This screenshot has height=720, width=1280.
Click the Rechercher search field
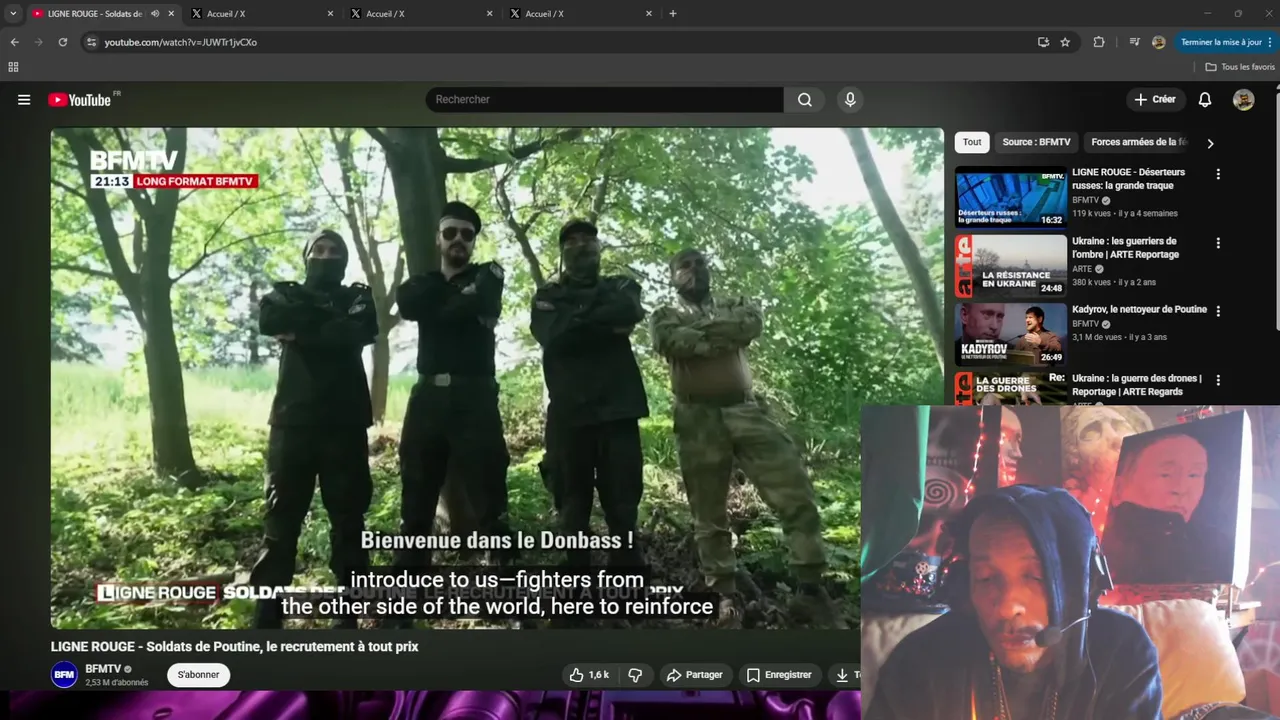(605, 100)
